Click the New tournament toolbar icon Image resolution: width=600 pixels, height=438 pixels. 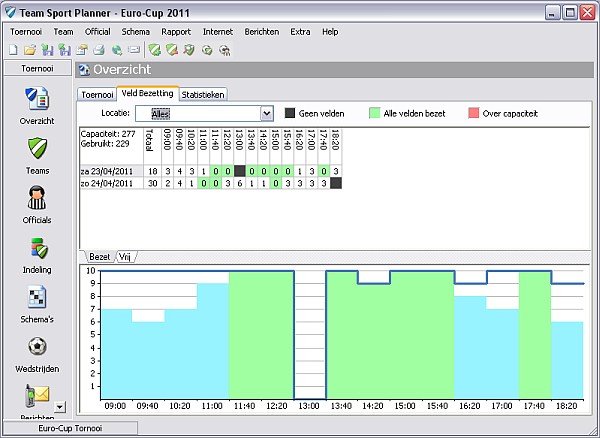coord(13,50)
